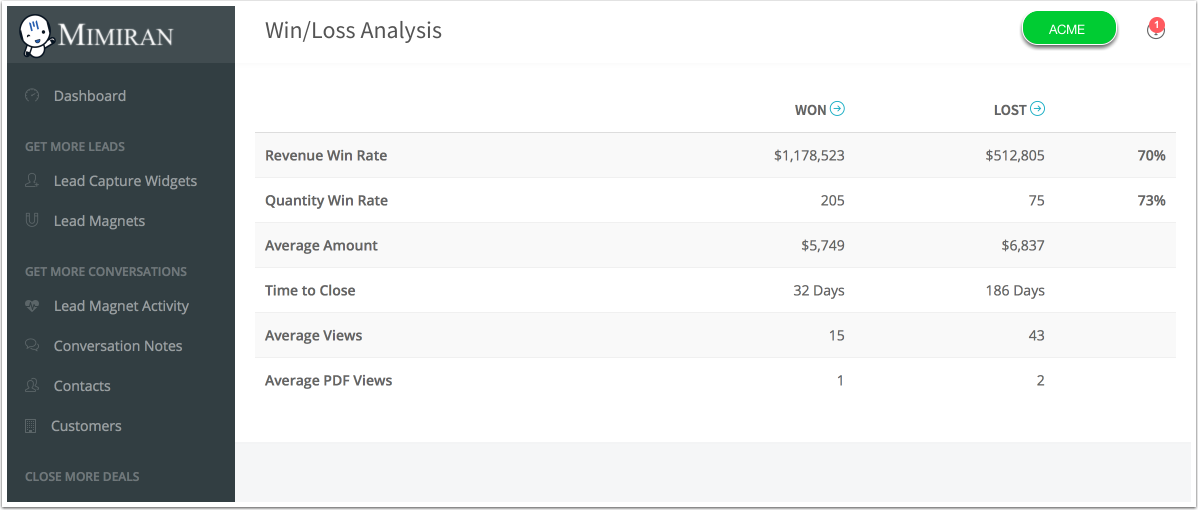This screenshot has height=510, width=1198.
Task: Click the Customers building icon
Action: 31,426
